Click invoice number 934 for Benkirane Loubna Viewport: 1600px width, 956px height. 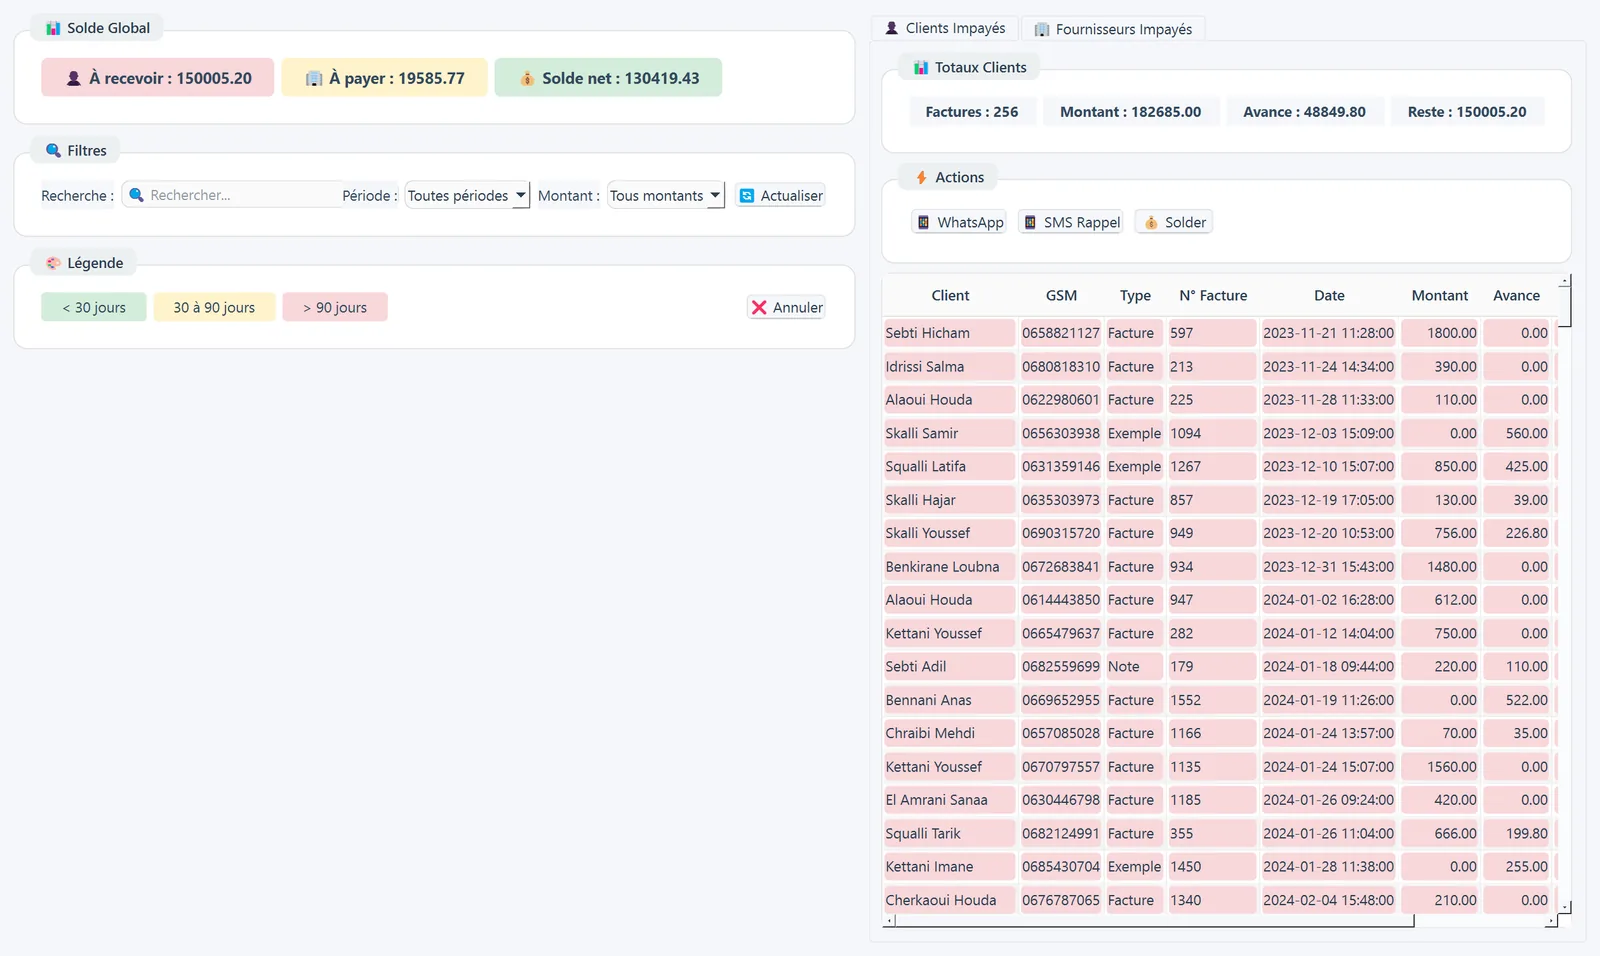click(1212, 566)
